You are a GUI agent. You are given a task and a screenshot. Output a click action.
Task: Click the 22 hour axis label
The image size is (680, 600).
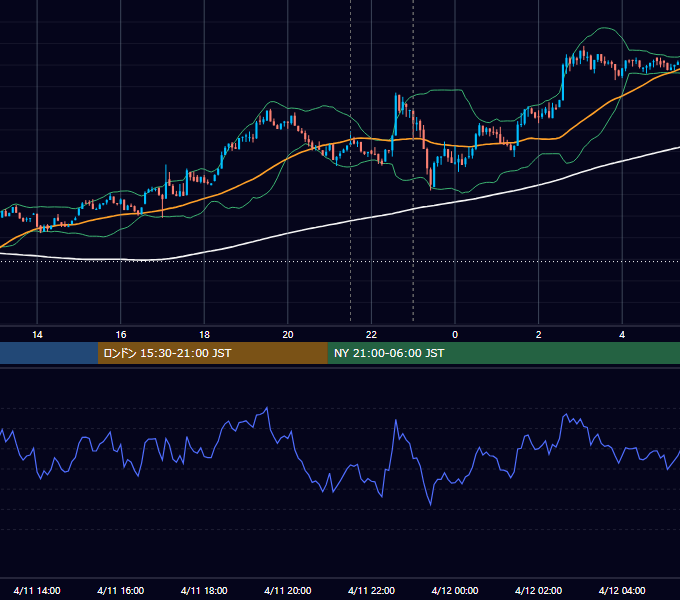371,335
